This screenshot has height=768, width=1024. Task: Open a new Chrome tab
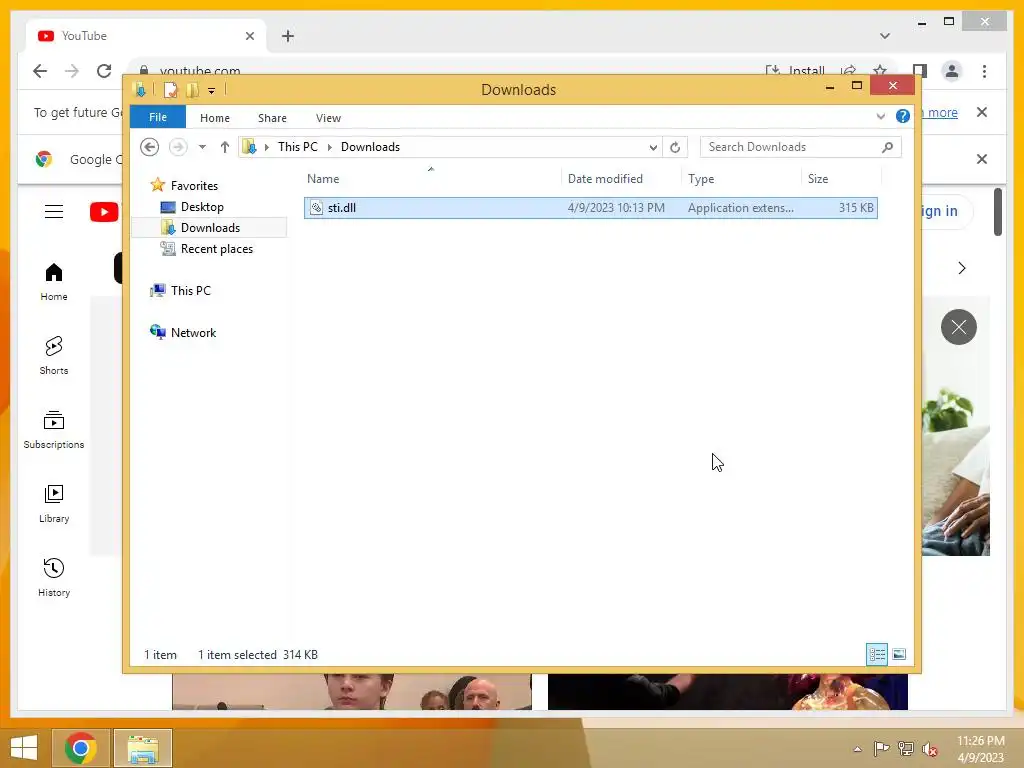[288, 36]
